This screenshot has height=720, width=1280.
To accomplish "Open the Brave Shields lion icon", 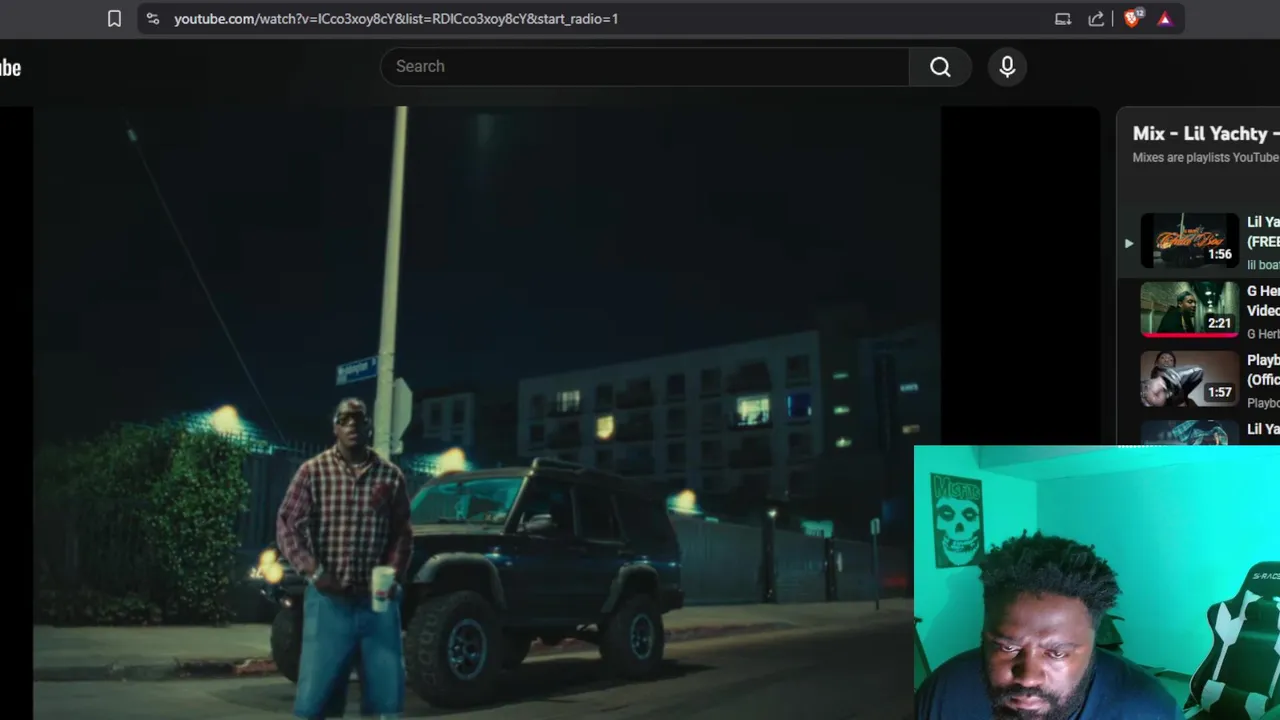I will 1131,18.
